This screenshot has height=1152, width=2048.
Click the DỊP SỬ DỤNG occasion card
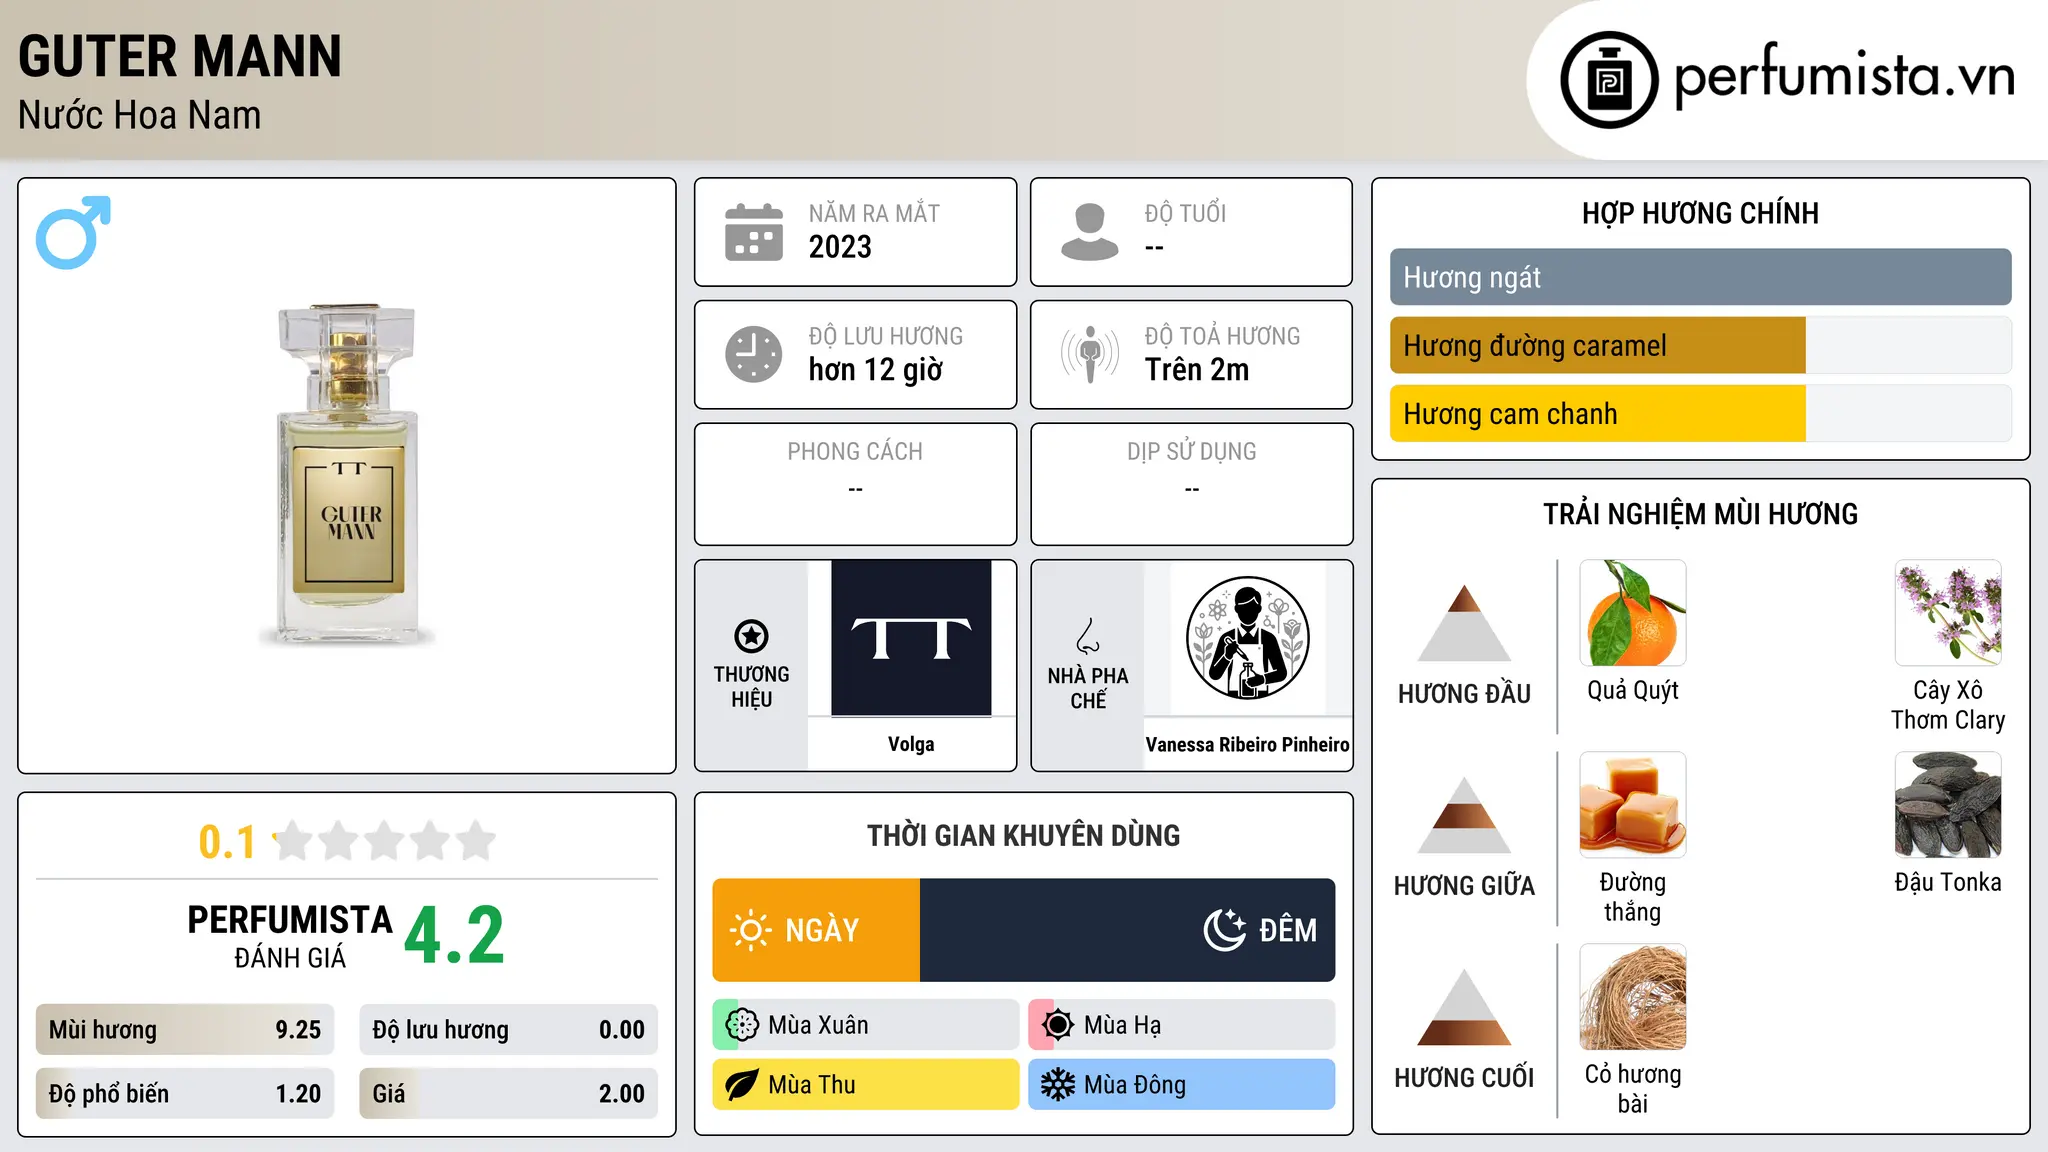click(1192, 484)
